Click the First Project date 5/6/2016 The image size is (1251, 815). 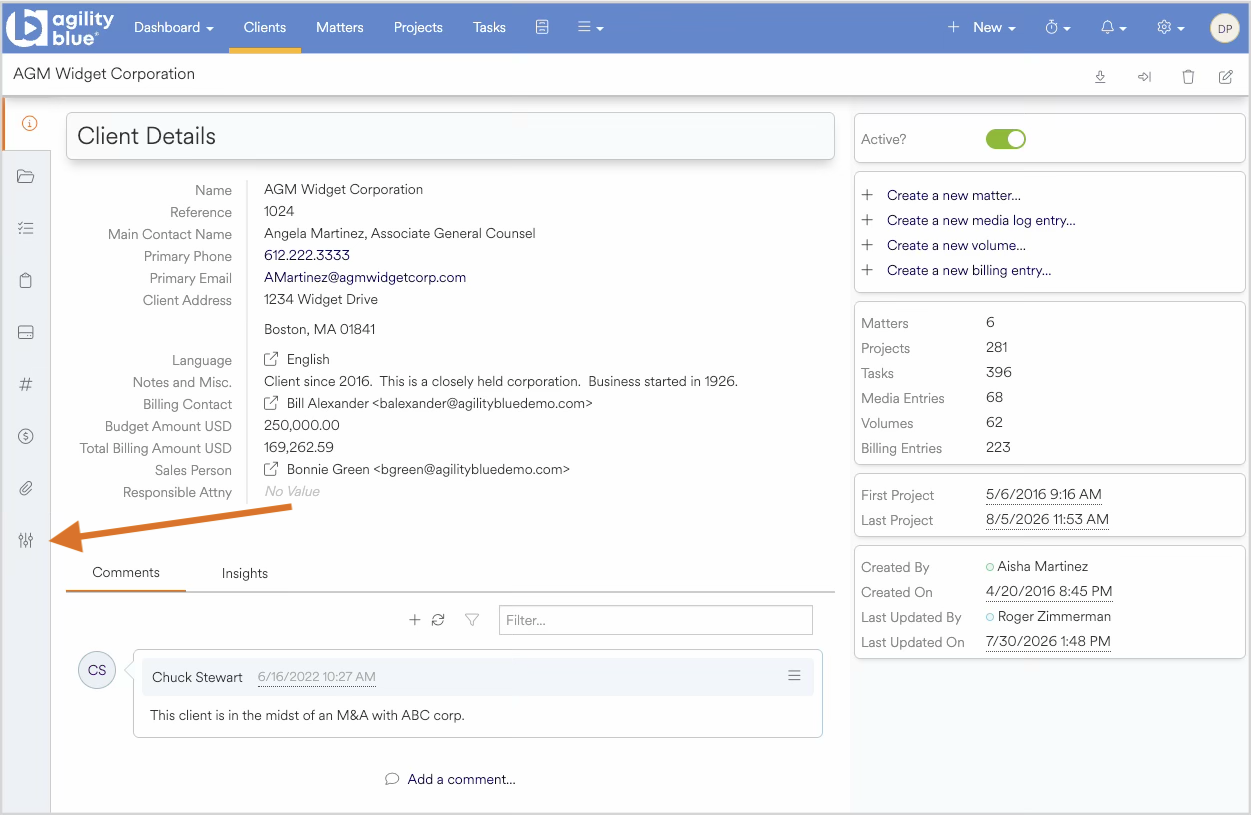pyautogui.click(x=1044, y=494)
